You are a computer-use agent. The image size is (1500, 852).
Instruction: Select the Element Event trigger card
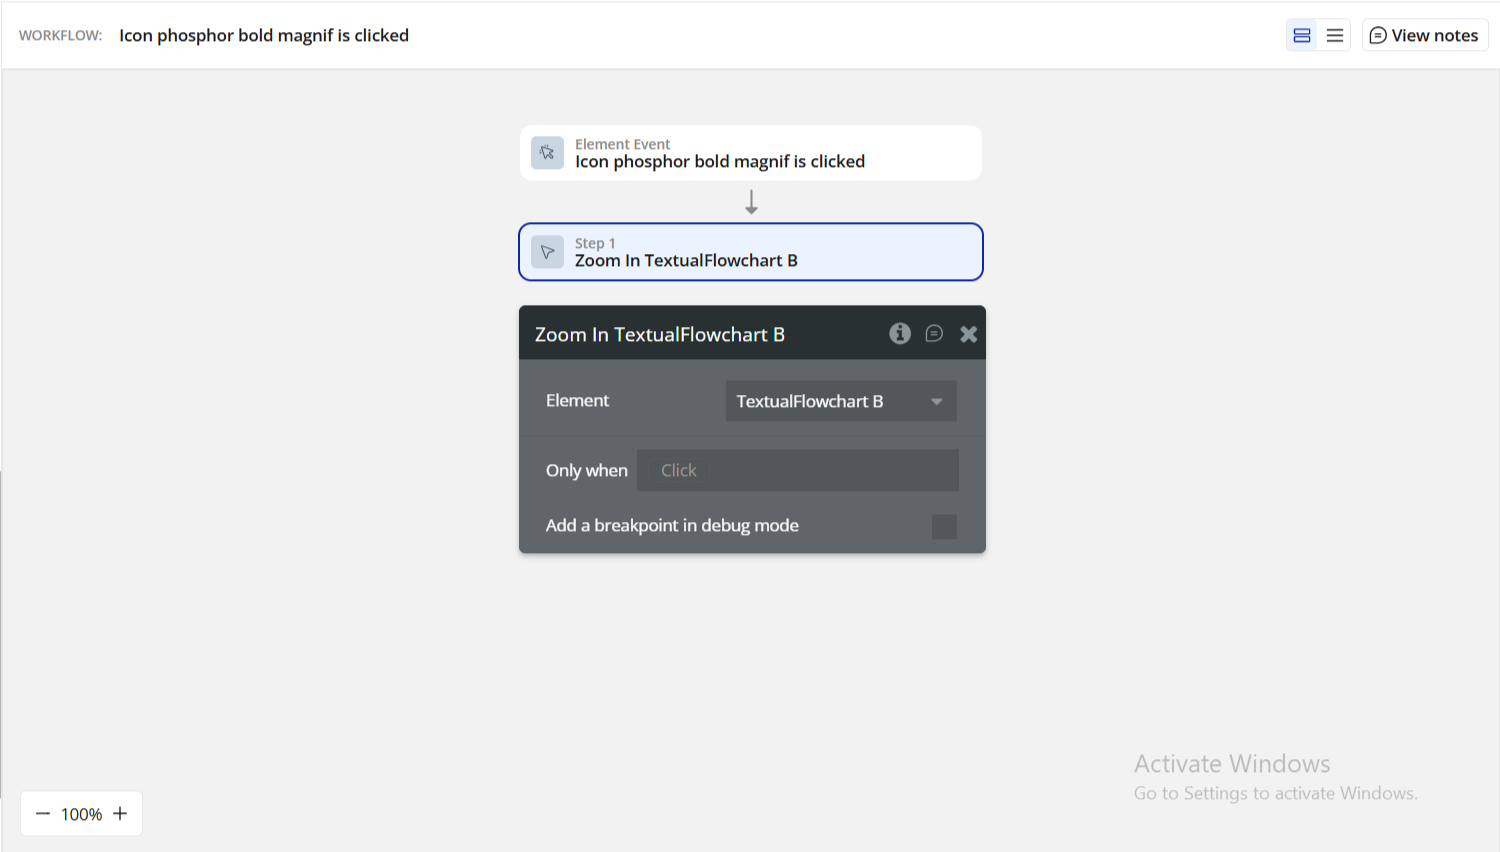coord(750,153)
